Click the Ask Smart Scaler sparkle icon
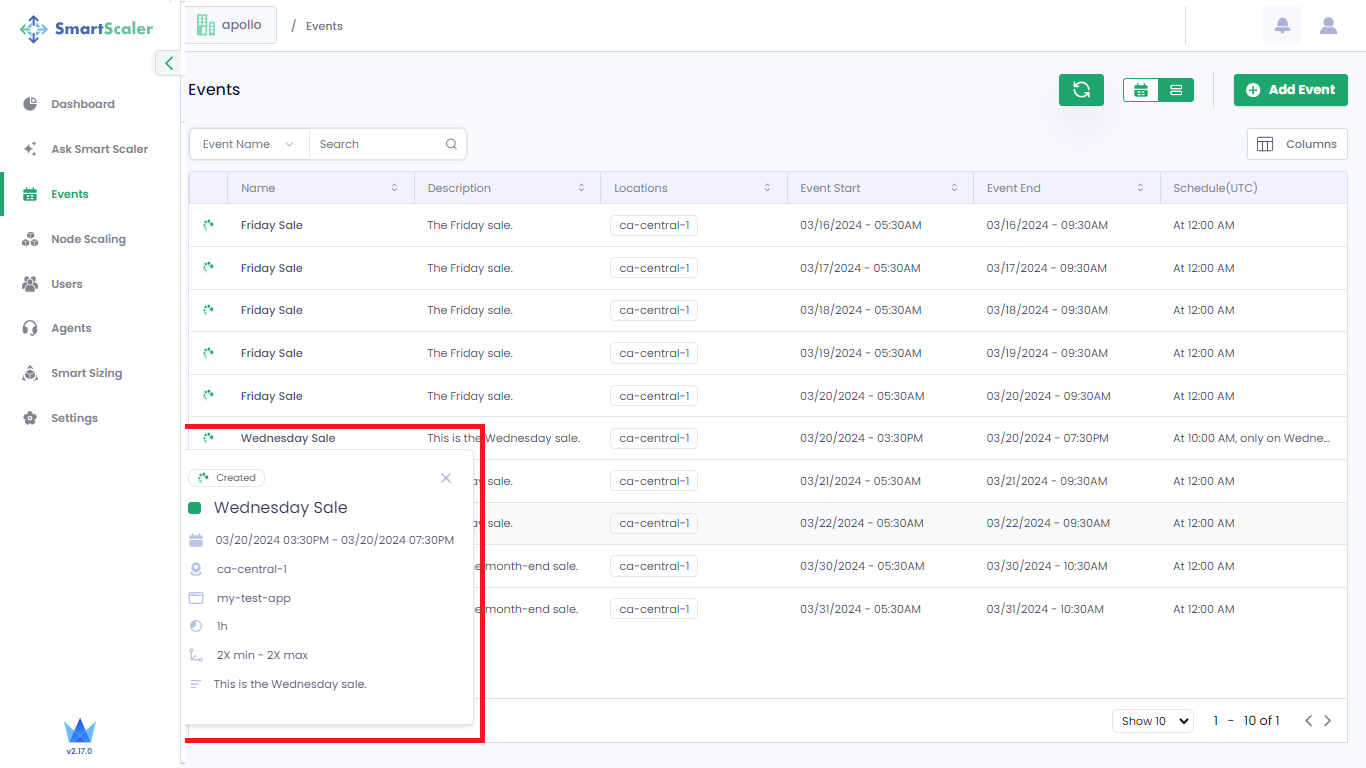Screen dimensions: 1366x768 click(x=30, y=149)
